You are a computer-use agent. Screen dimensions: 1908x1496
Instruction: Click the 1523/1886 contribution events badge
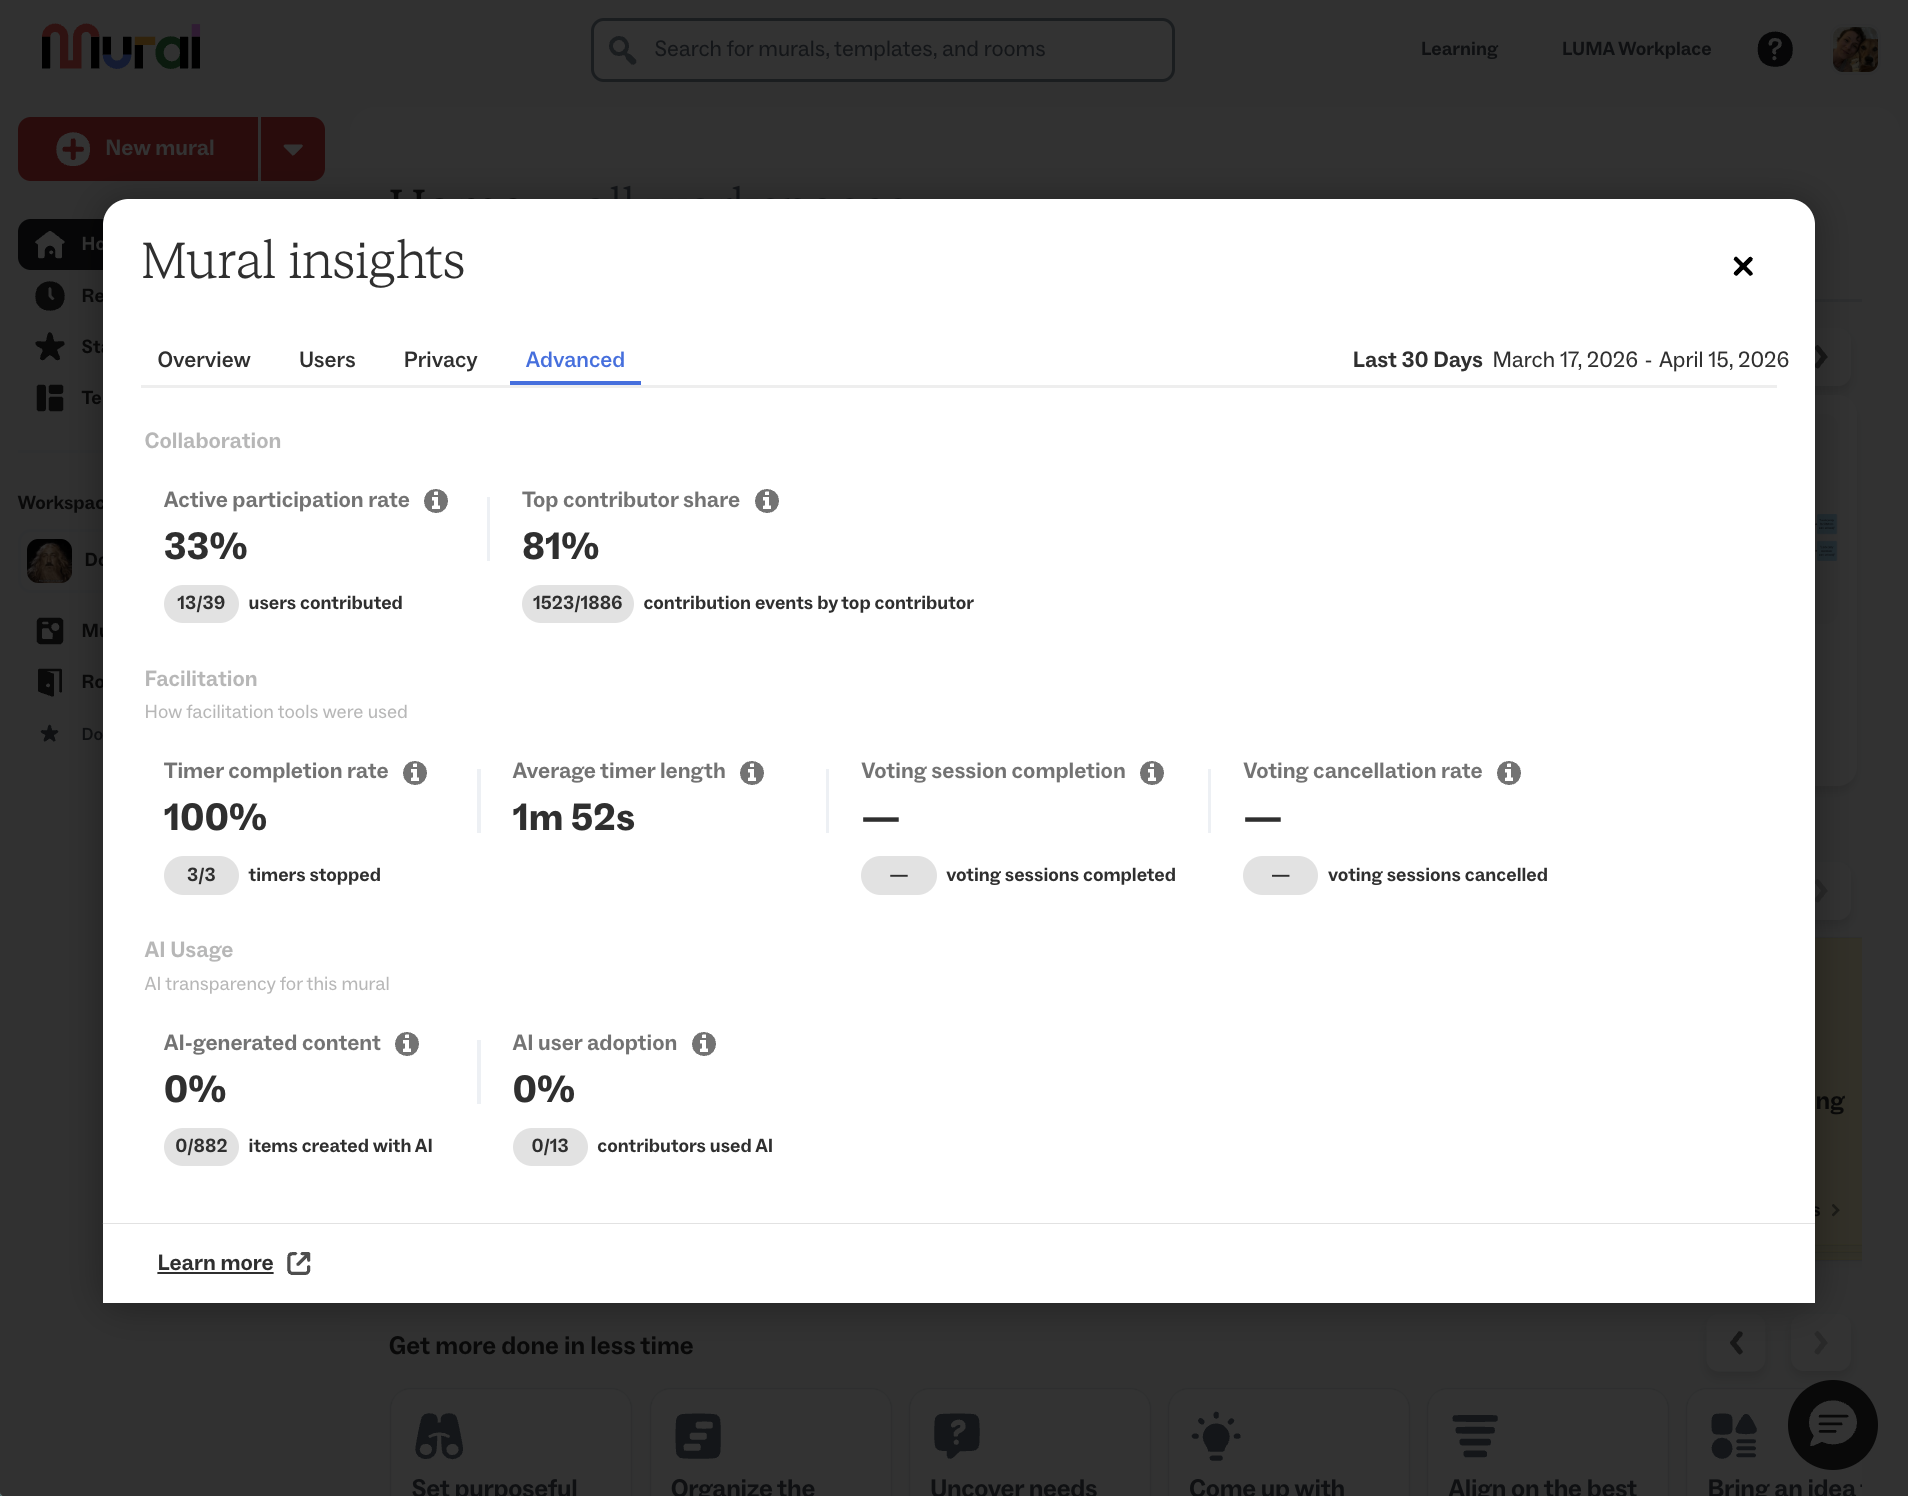(577, 604)
